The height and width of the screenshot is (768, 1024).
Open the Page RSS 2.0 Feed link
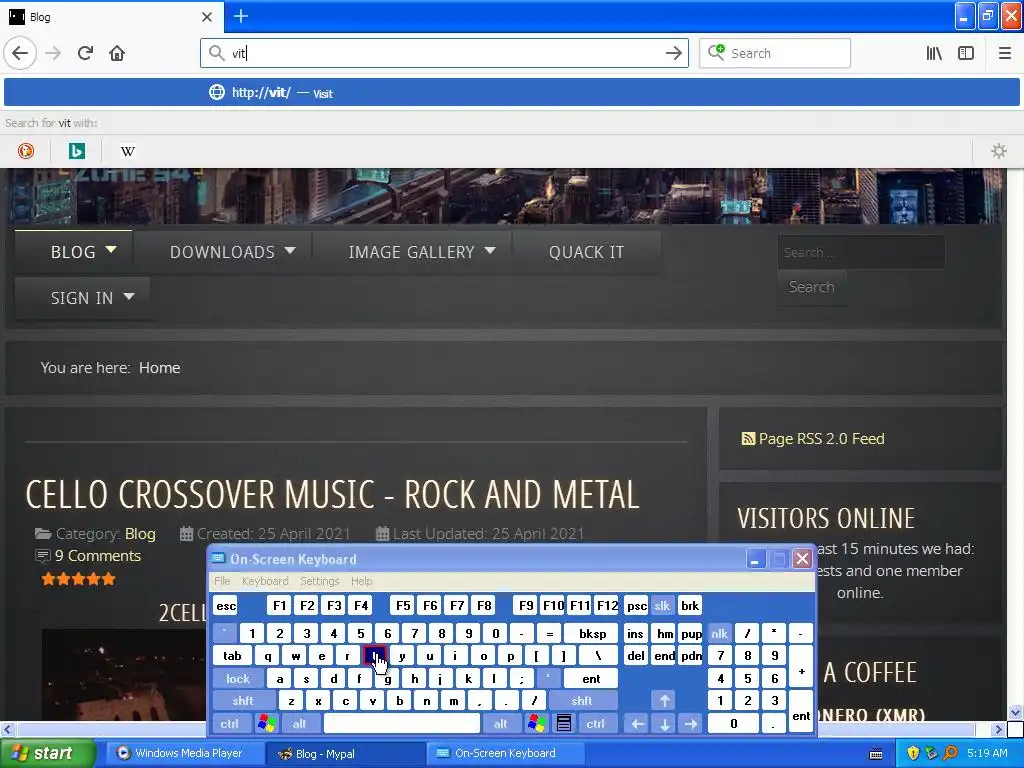click(813, 438)
